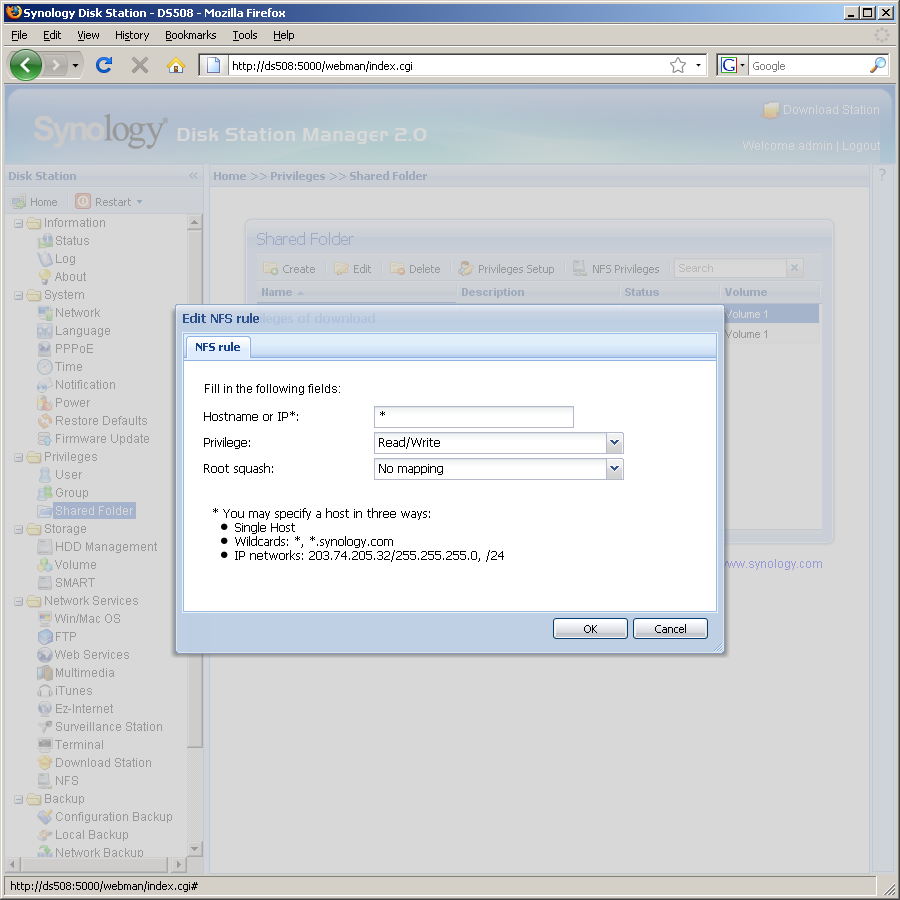Open the Tools menu
The image size is (900, 900).
pos(245,35)
